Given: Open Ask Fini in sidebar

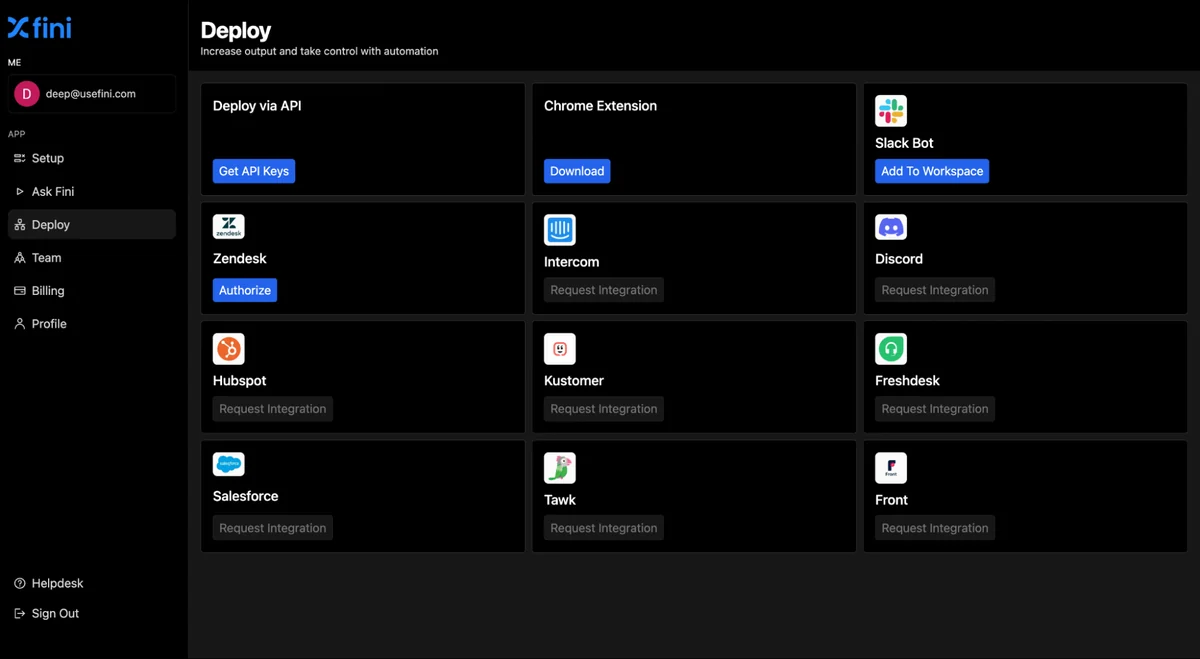Looking at the screenshot, I should 92,191.
